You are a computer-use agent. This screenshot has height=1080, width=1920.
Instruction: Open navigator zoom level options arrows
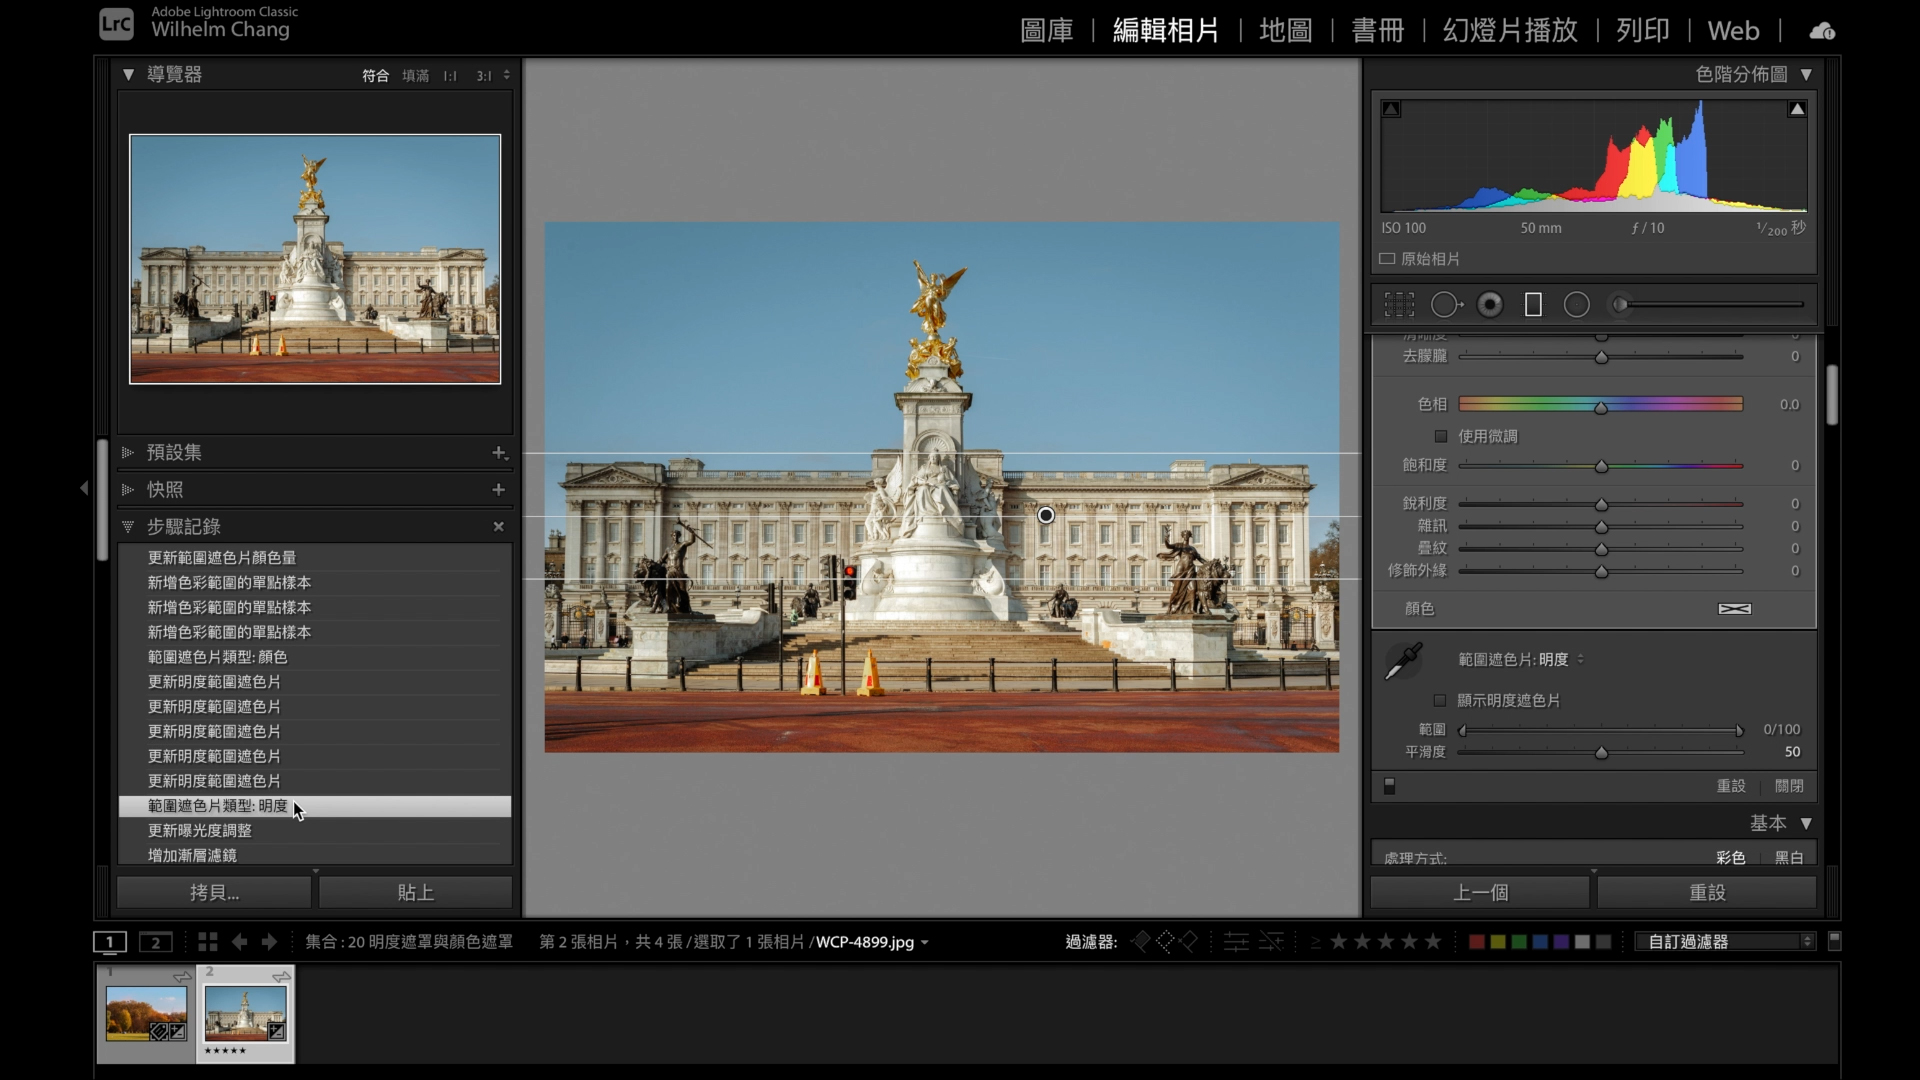pos(507,75)
